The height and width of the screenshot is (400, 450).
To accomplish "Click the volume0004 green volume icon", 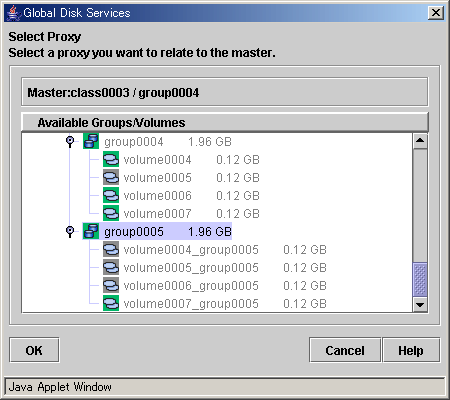I will (111, 159).
